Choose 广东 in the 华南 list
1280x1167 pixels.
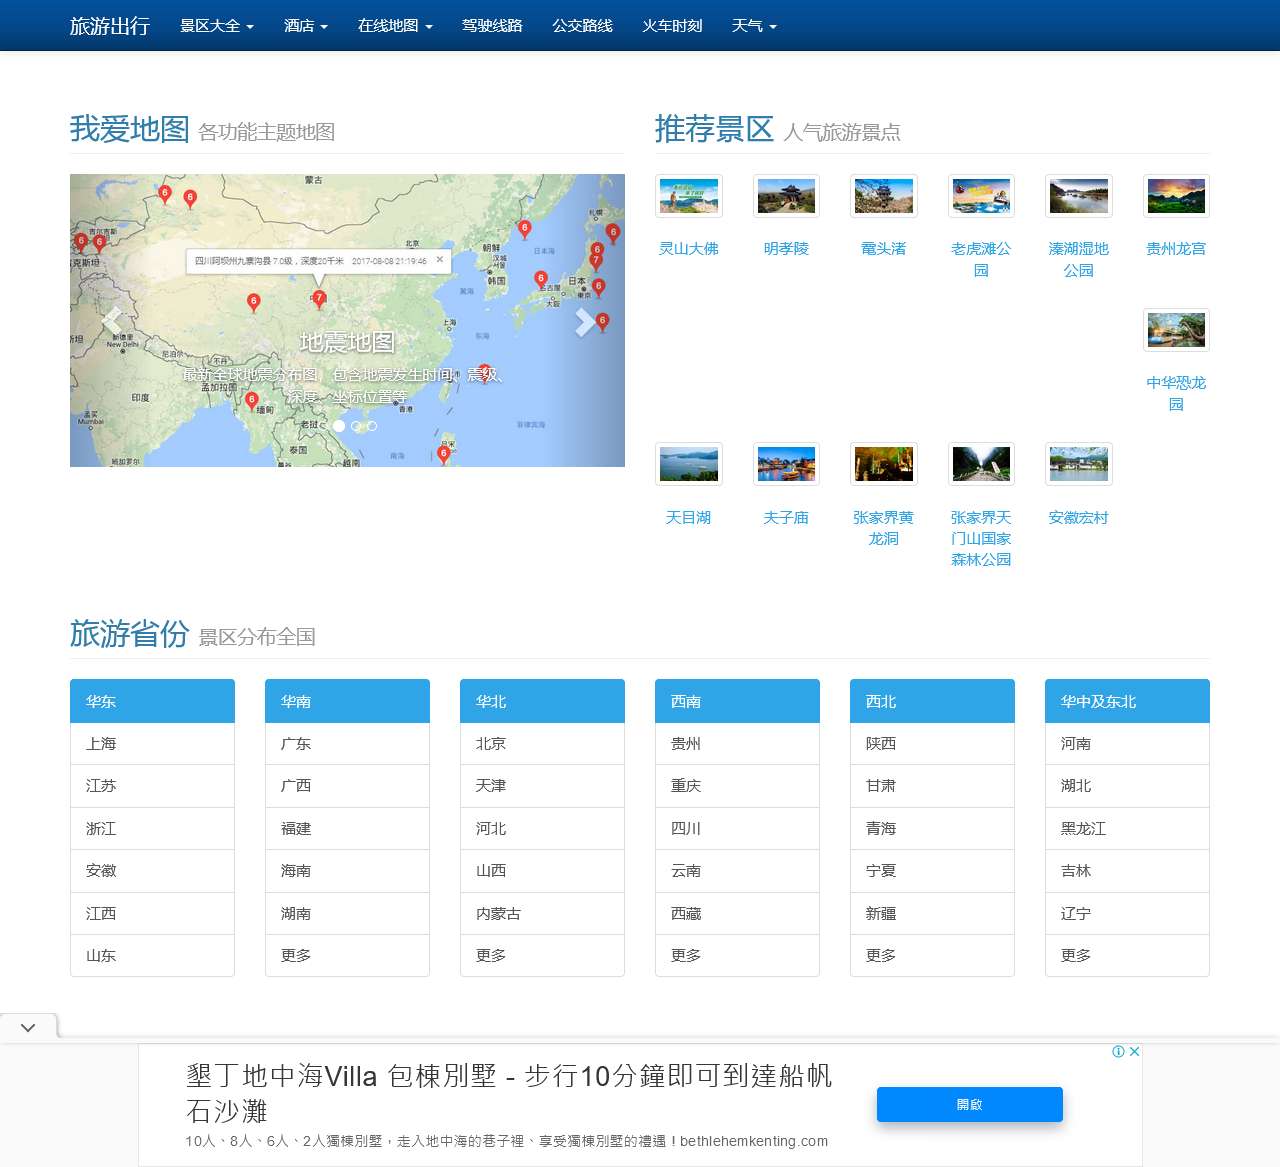coord(347,744)
